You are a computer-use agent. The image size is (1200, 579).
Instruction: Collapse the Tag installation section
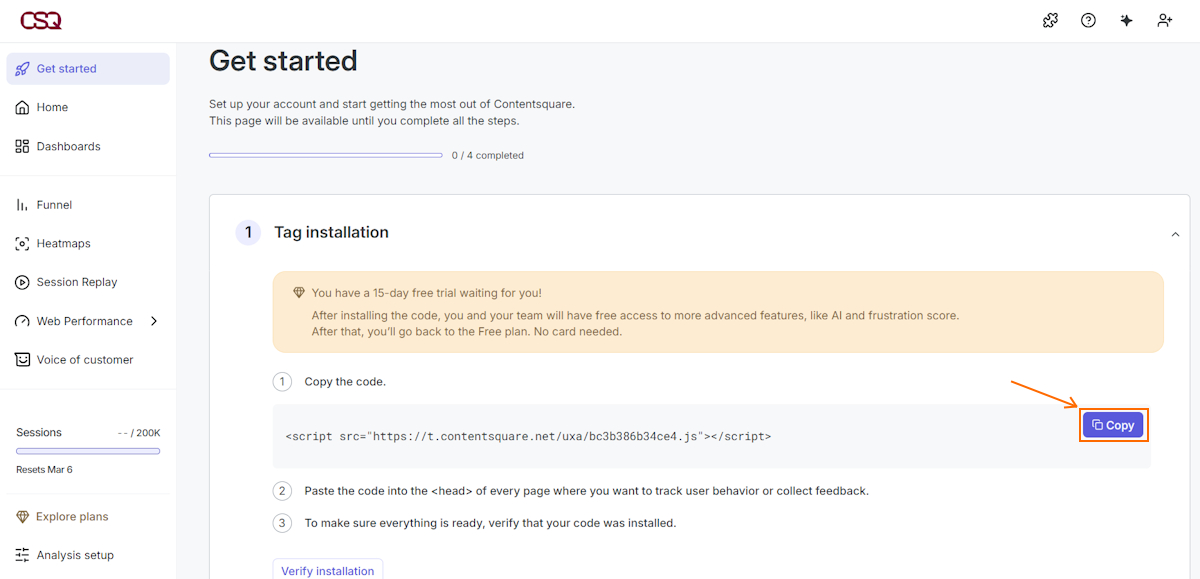(x=1175, y=232)
